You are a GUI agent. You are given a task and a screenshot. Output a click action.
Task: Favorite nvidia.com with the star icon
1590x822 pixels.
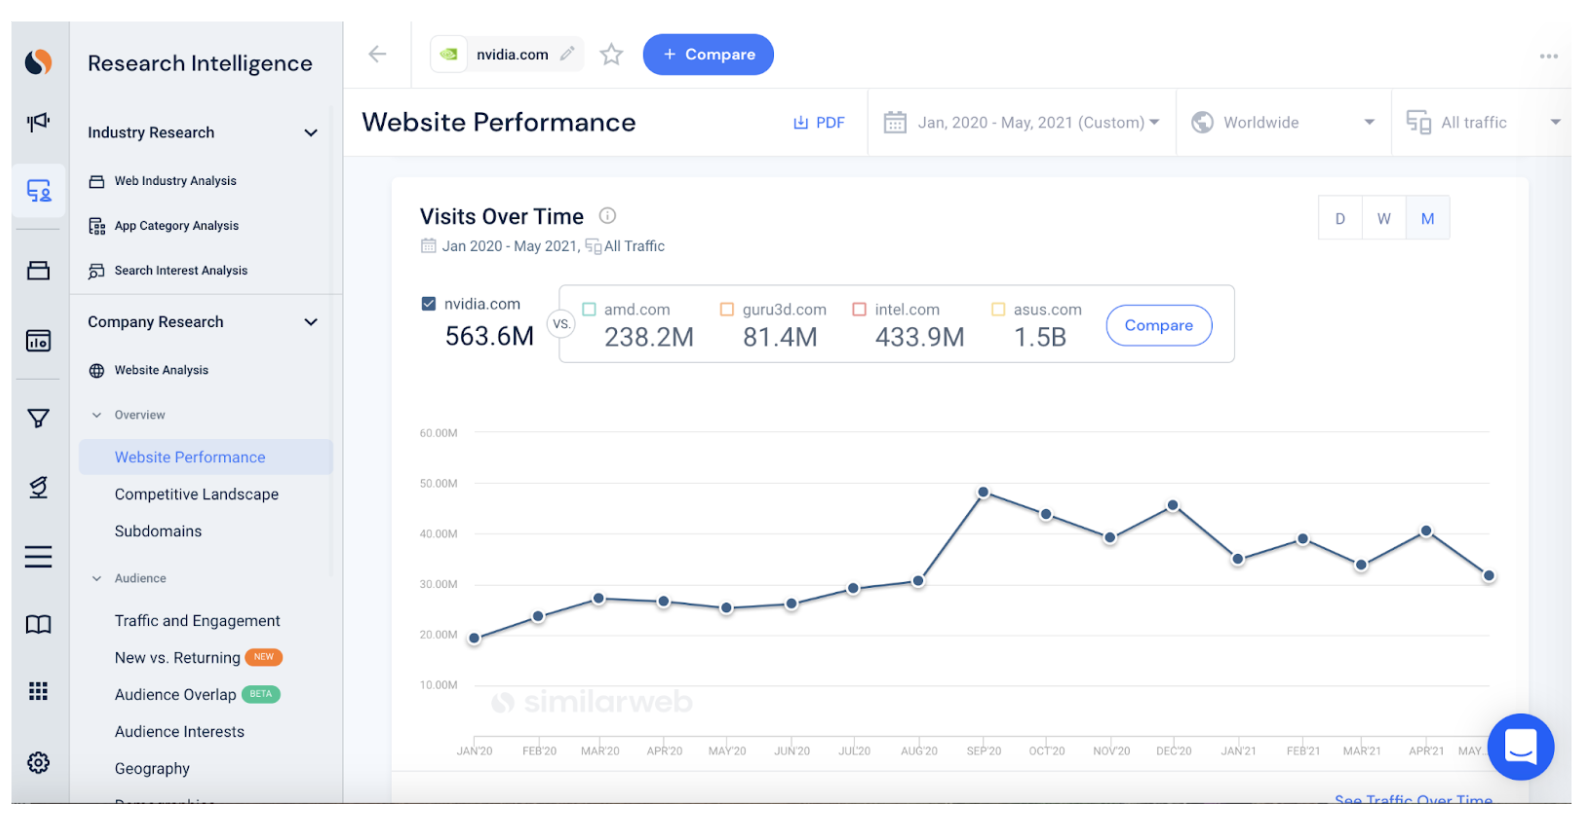(611, 54)
